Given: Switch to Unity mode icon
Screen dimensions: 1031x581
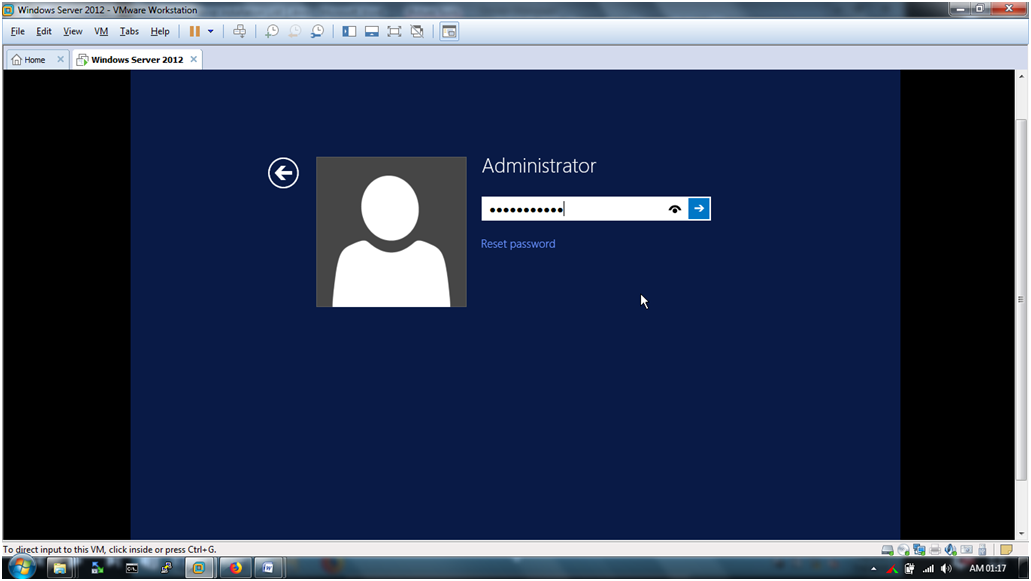Looking at the screenshot, I should point(417,32).
